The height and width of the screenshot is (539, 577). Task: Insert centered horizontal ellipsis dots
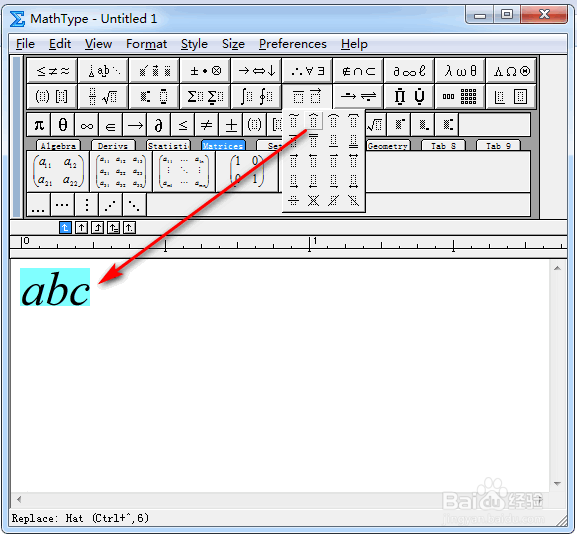click(x=62, y=205)
